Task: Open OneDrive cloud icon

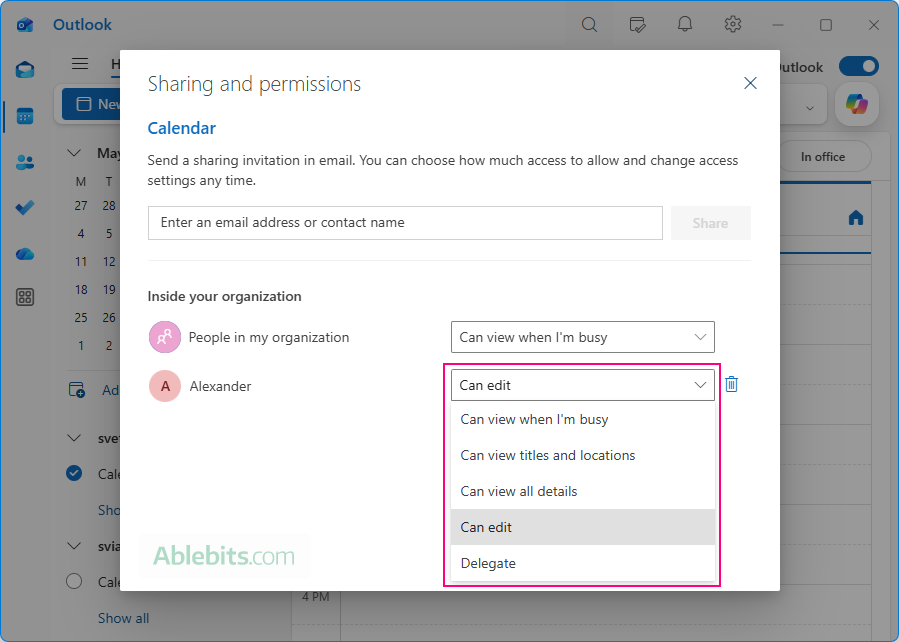Action: point(25,253)
